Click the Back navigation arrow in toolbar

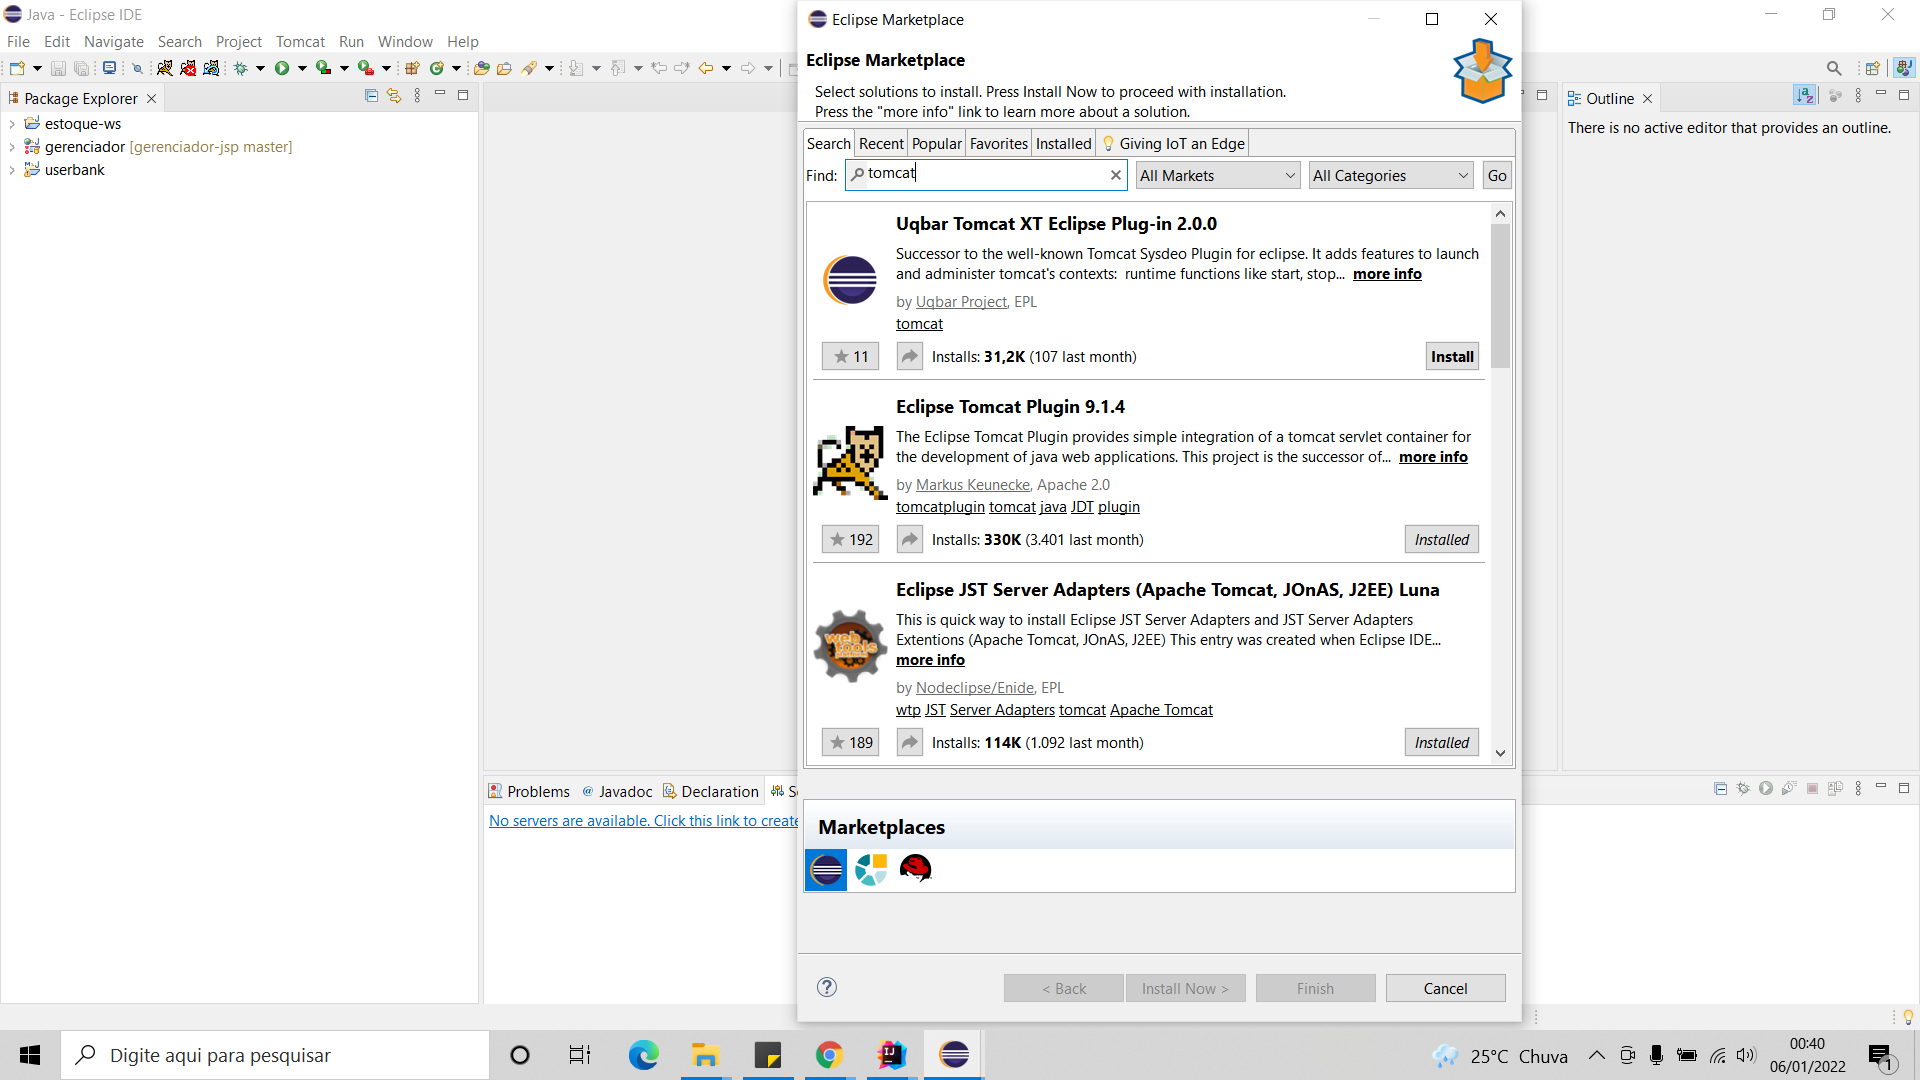tap(706, 68)
